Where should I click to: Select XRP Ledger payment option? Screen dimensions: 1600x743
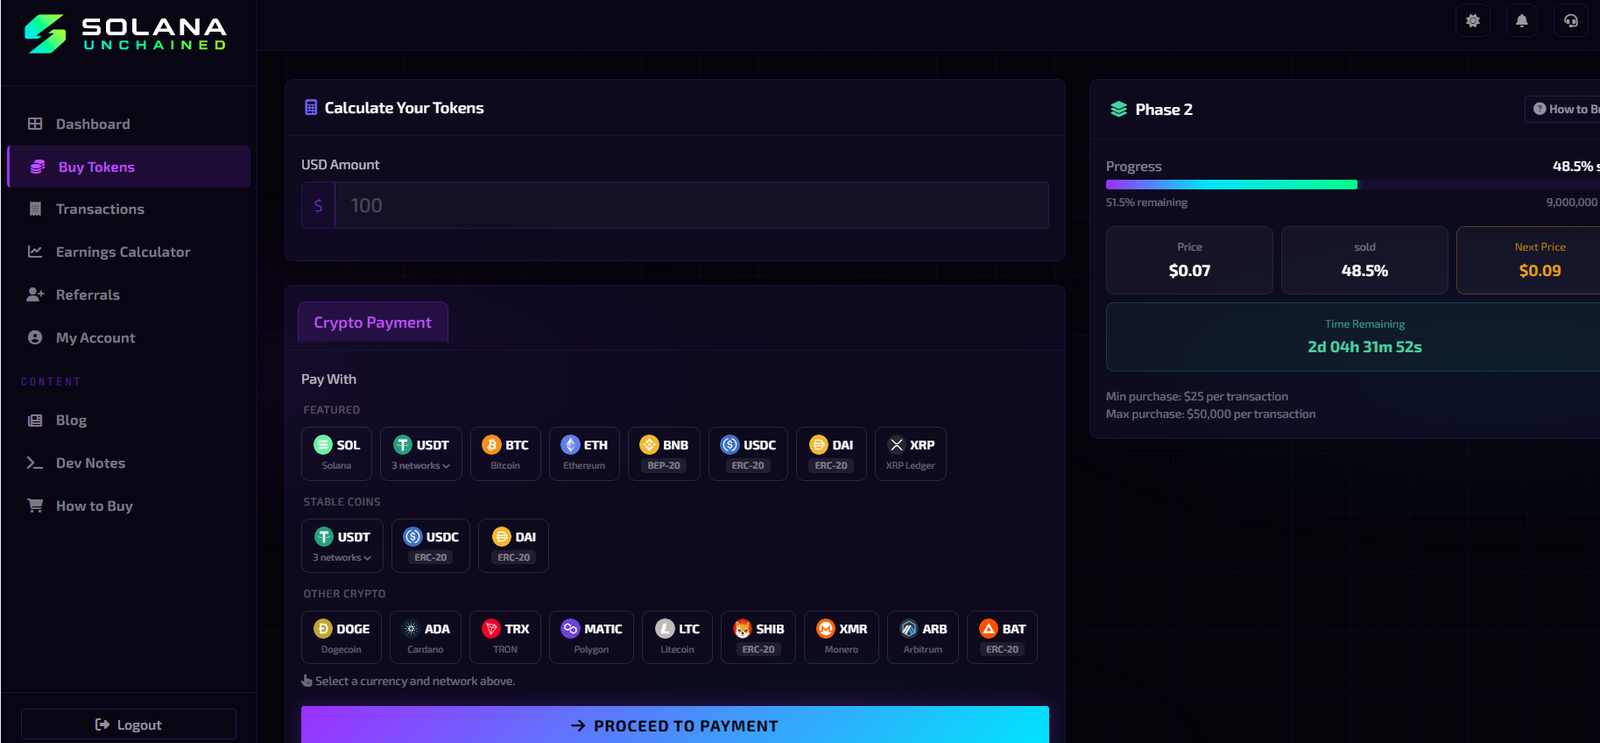coord(910,454)
